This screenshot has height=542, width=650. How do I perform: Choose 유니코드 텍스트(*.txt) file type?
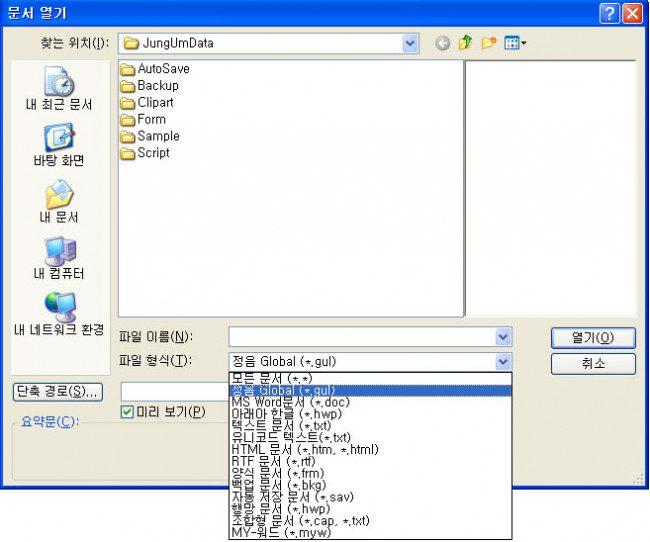[x=370, y=437]
